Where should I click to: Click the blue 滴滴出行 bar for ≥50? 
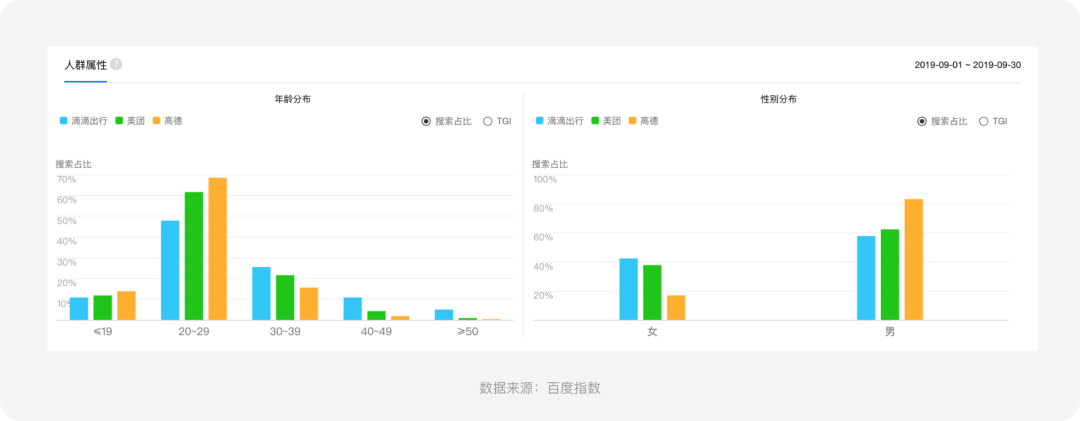click(x=444, y=315)
